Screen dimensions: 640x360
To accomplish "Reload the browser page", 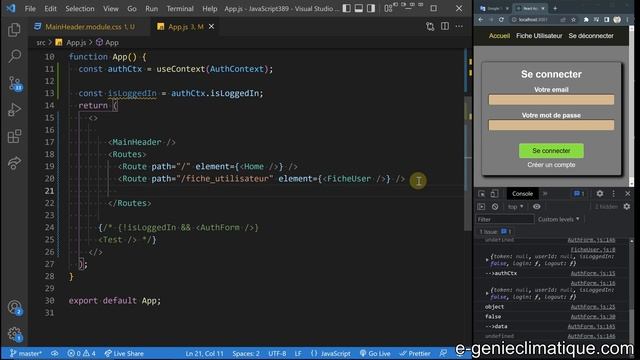I will pyautogui.click(x=501, y=20).
